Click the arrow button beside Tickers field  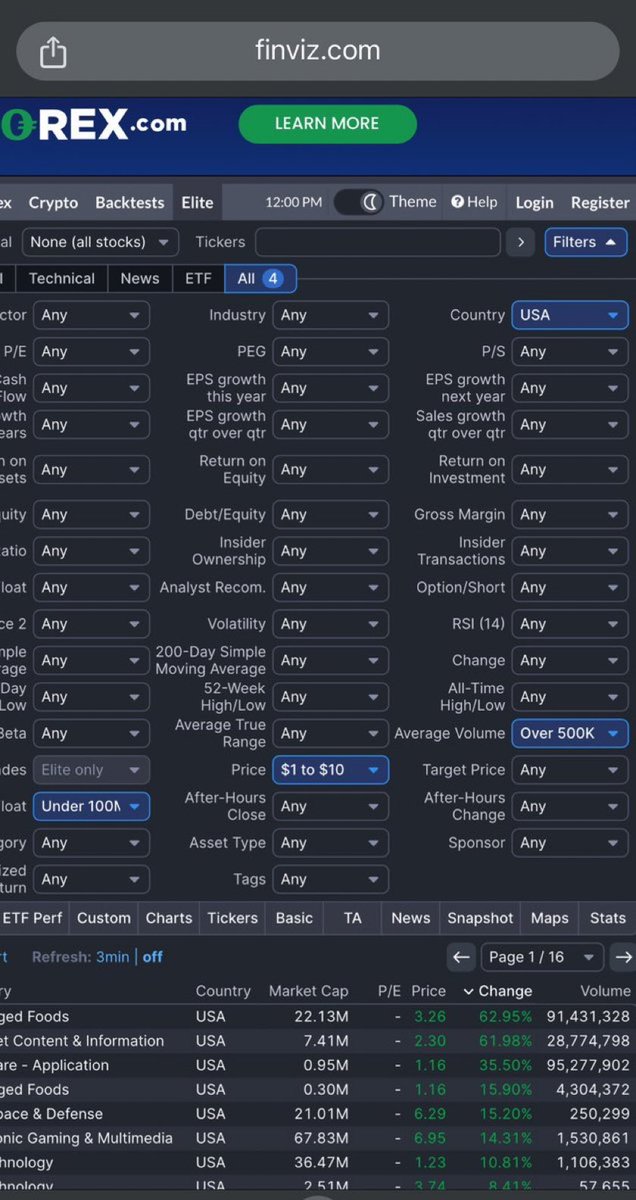click(520, 242)
